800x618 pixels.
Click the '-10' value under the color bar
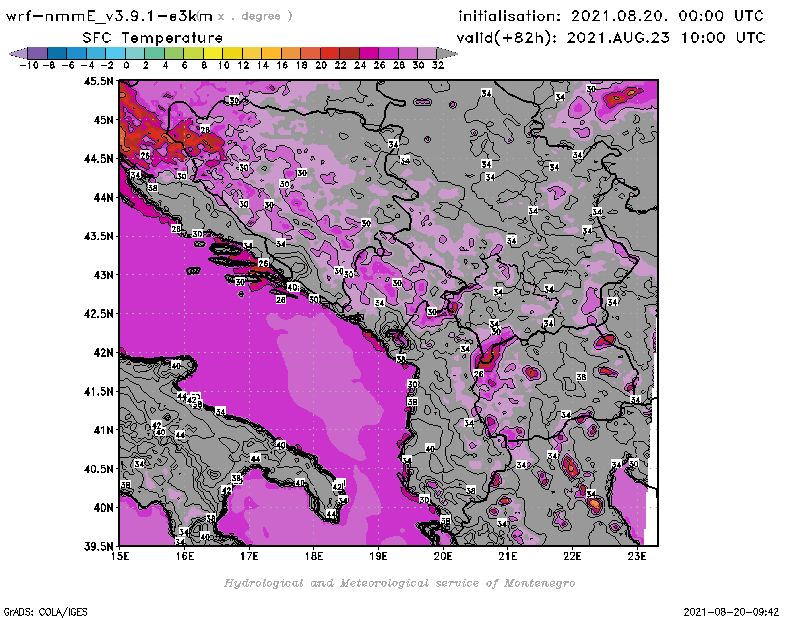29,65
